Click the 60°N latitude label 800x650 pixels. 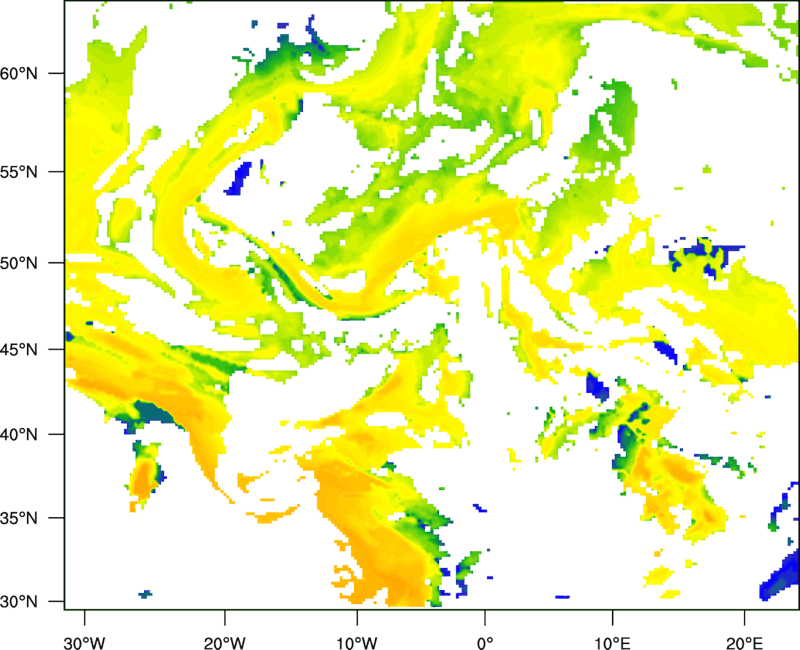tap(19, 73)
